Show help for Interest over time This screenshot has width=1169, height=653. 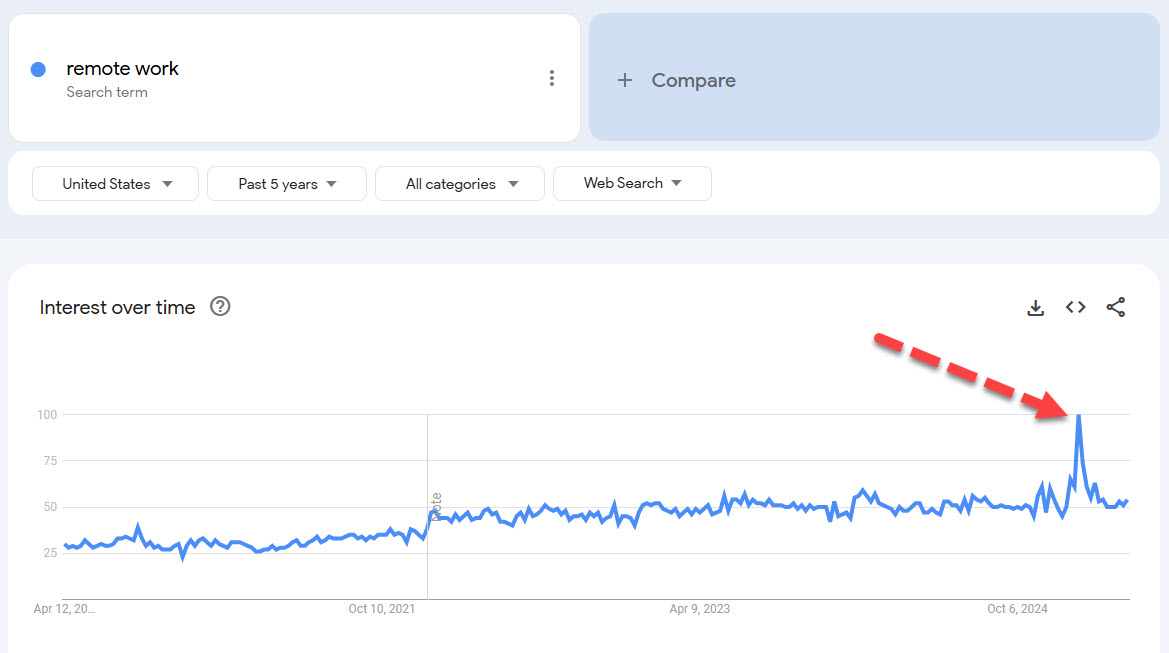point(220,306)
